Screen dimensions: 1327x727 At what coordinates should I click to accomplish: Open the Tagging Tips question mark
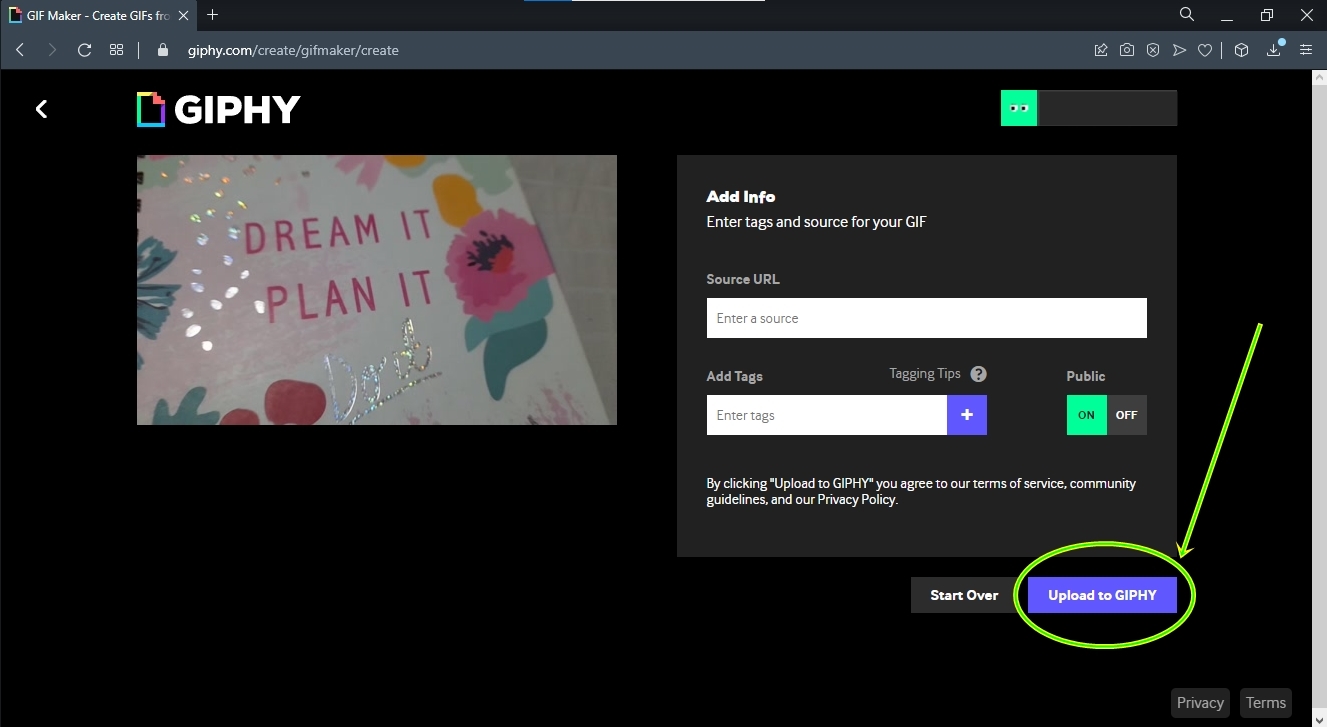click(979, 374)
